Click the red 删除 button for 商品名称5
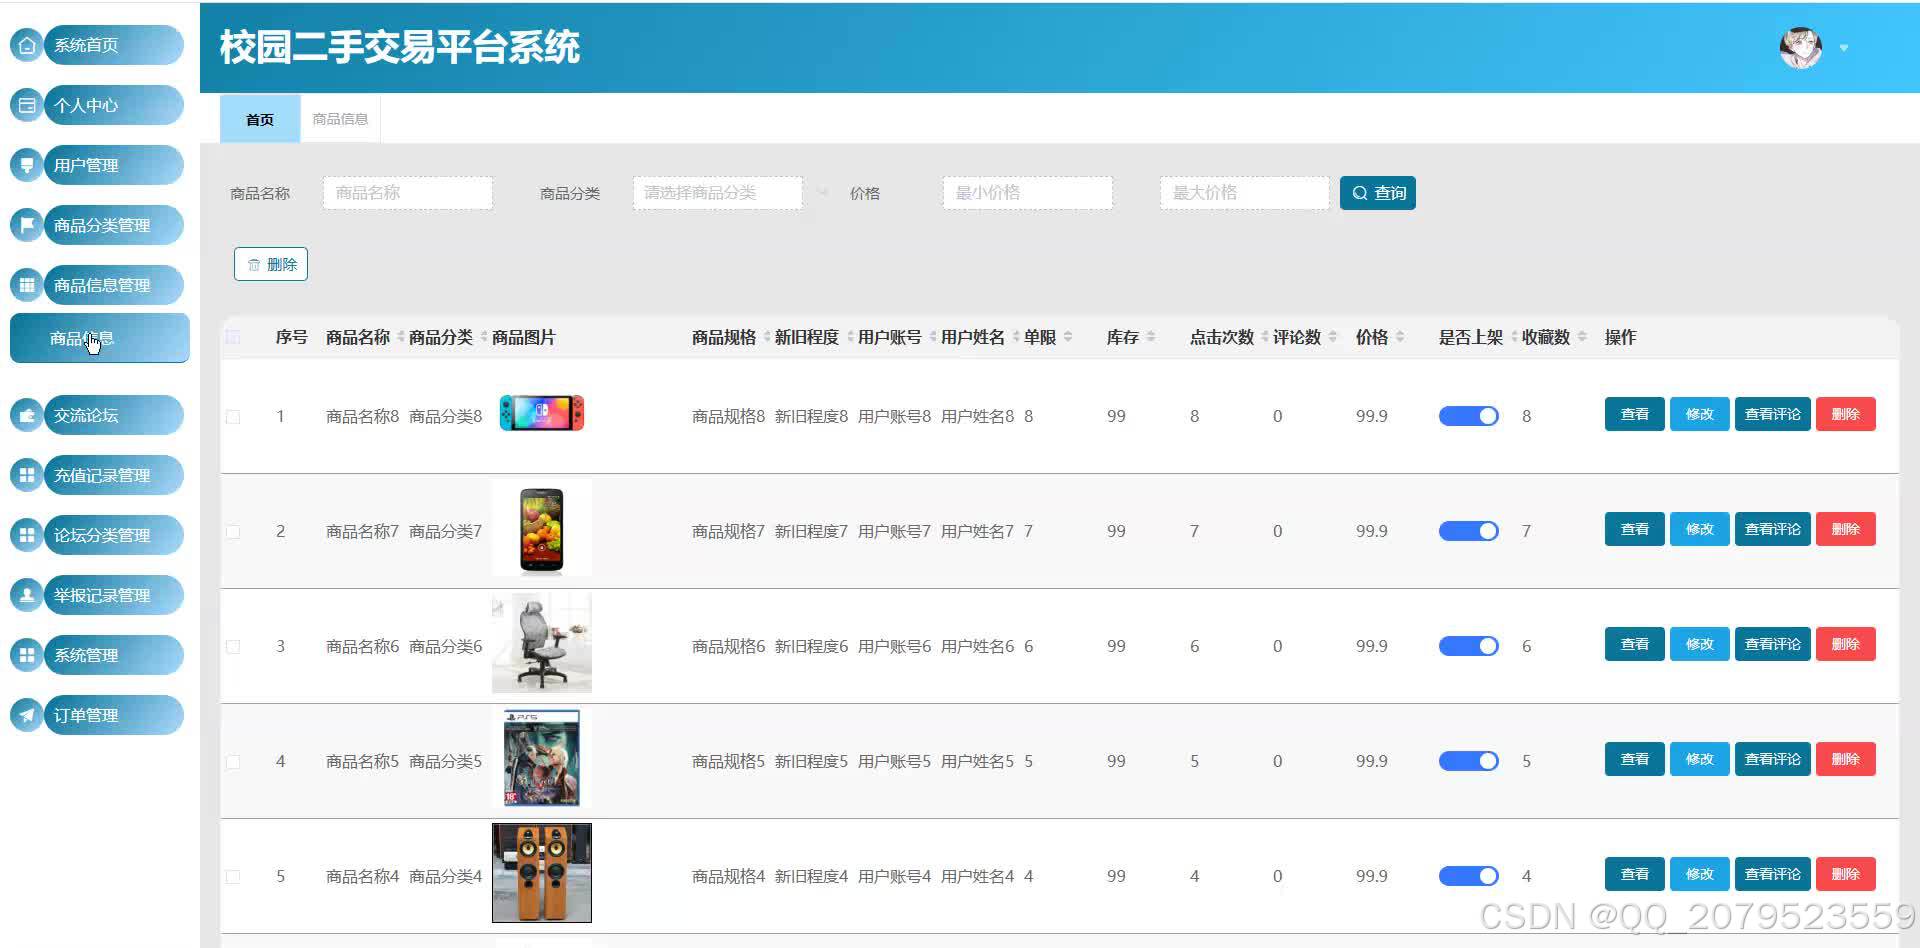This screenshot has height=948, width=1920. pyautogui.click(x=1846, y=759)
